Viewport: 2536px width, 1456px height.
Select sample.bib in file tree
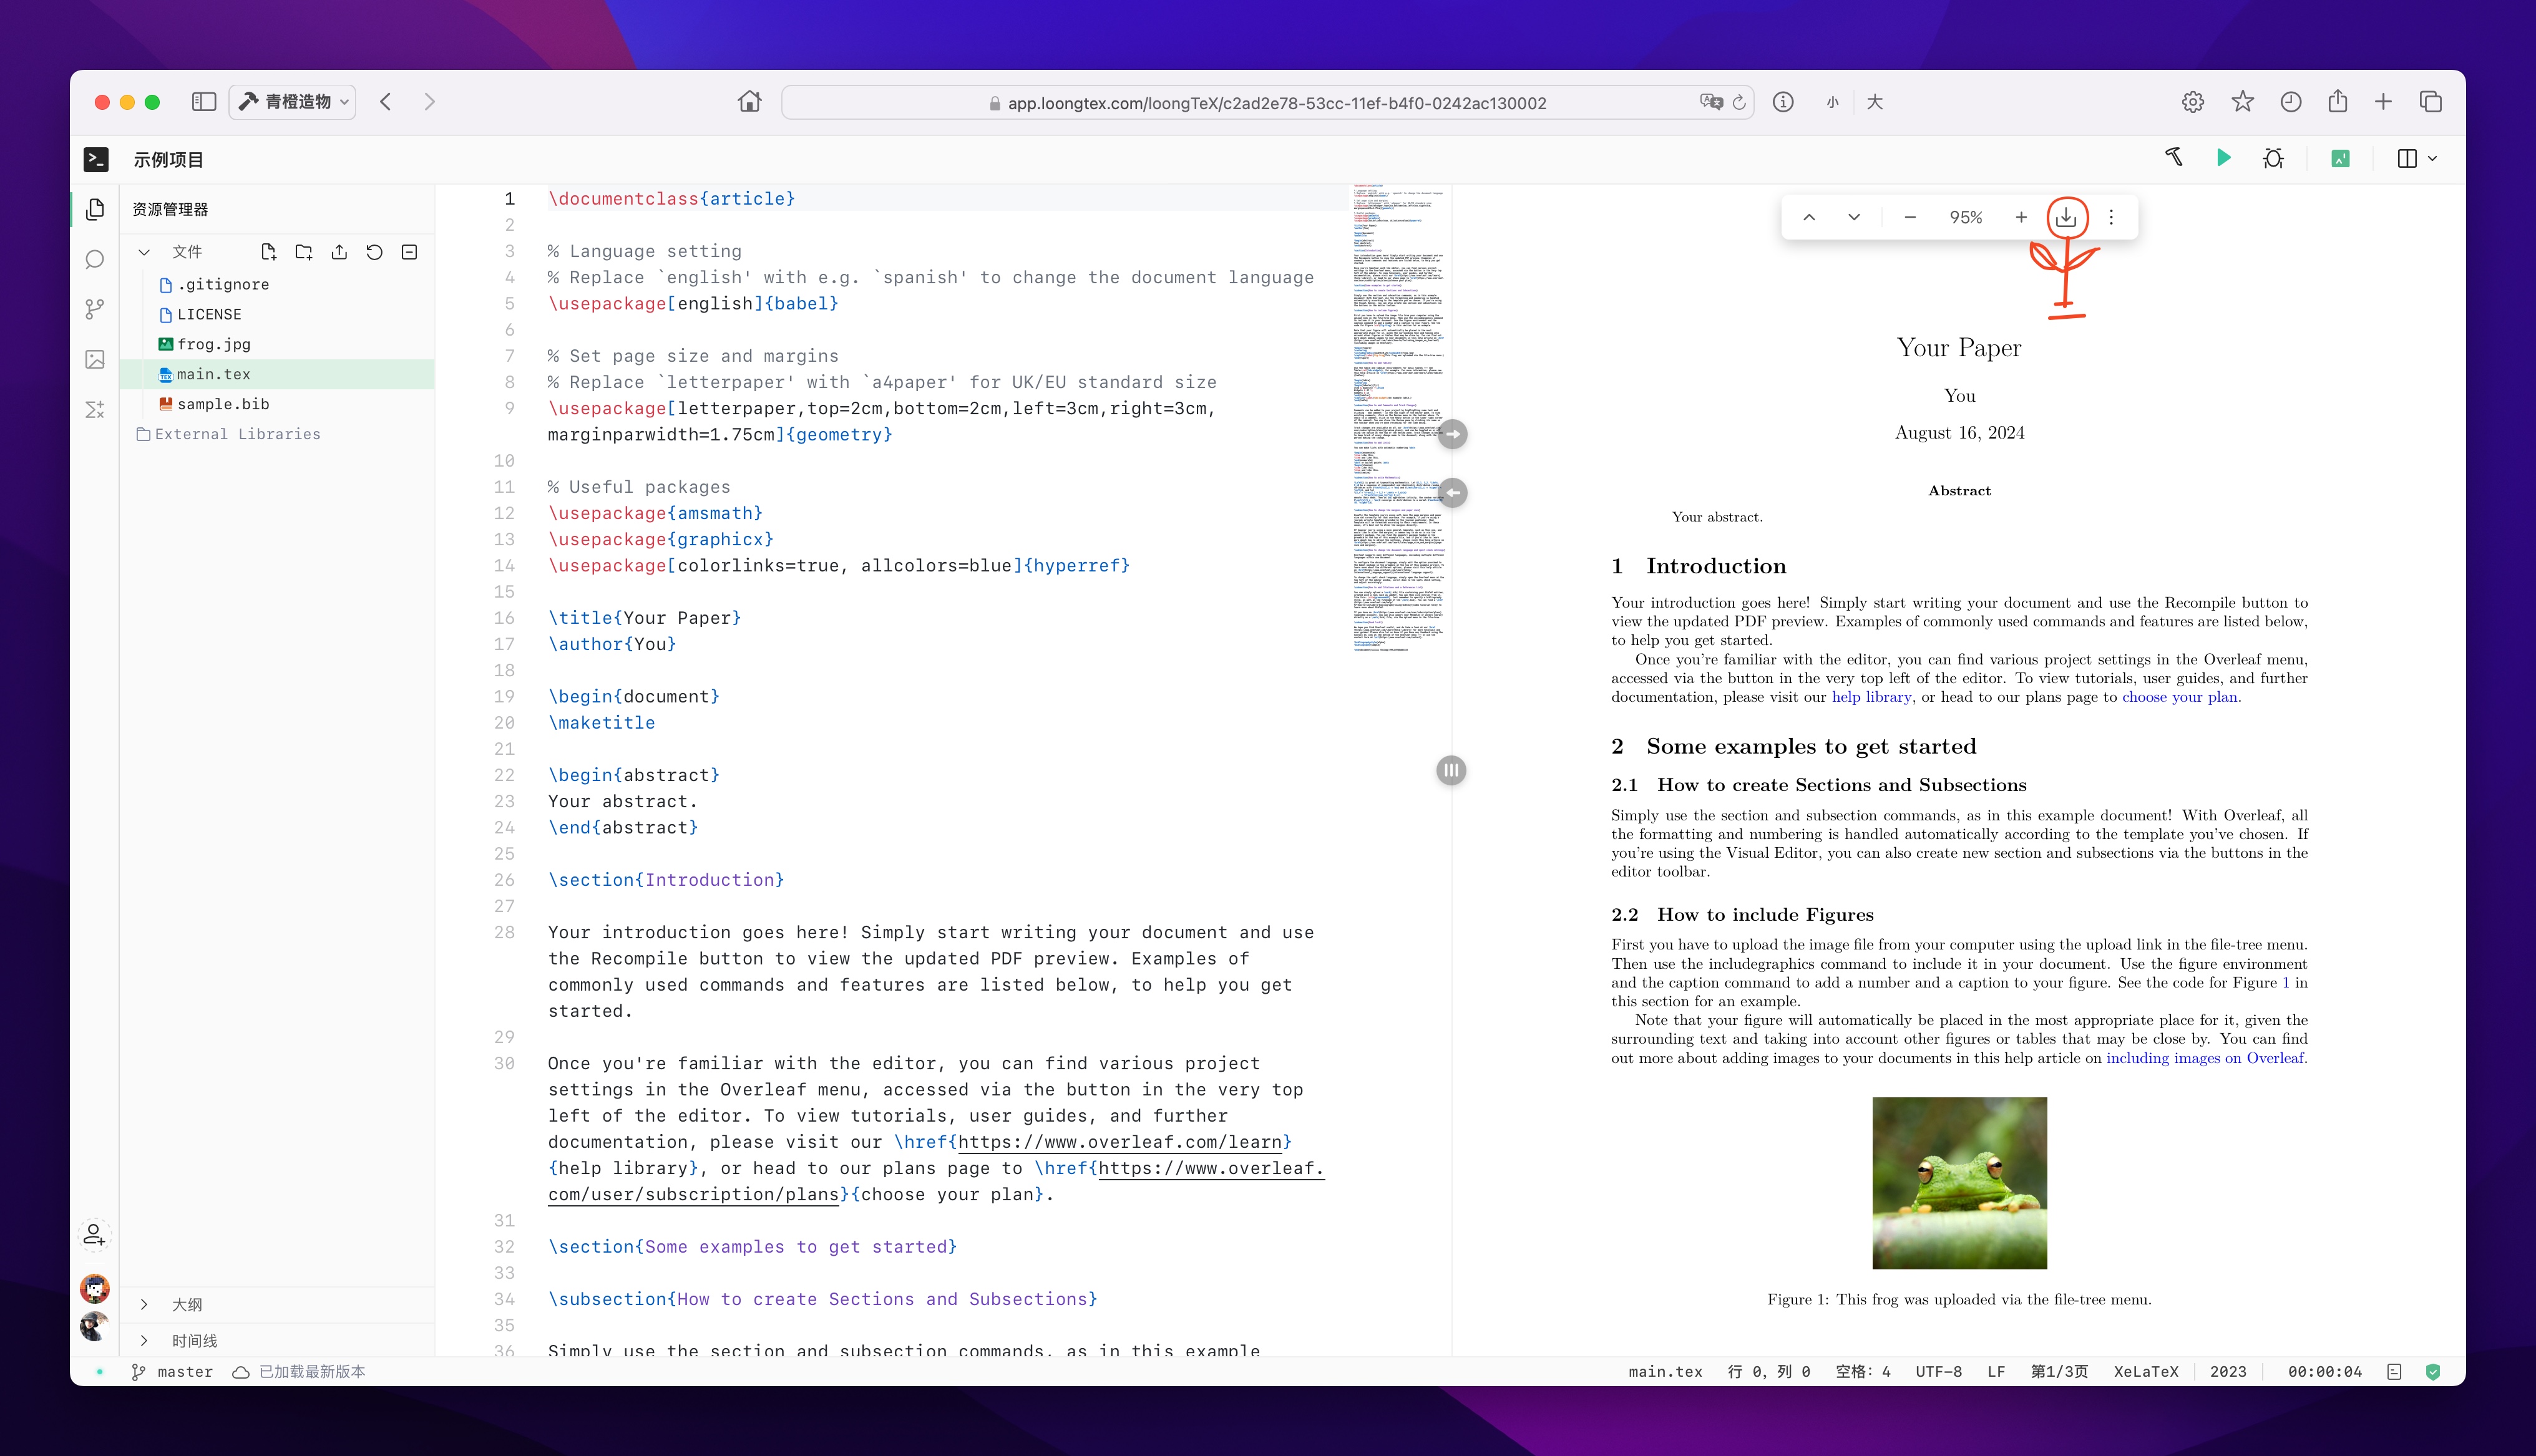point(222,404)
